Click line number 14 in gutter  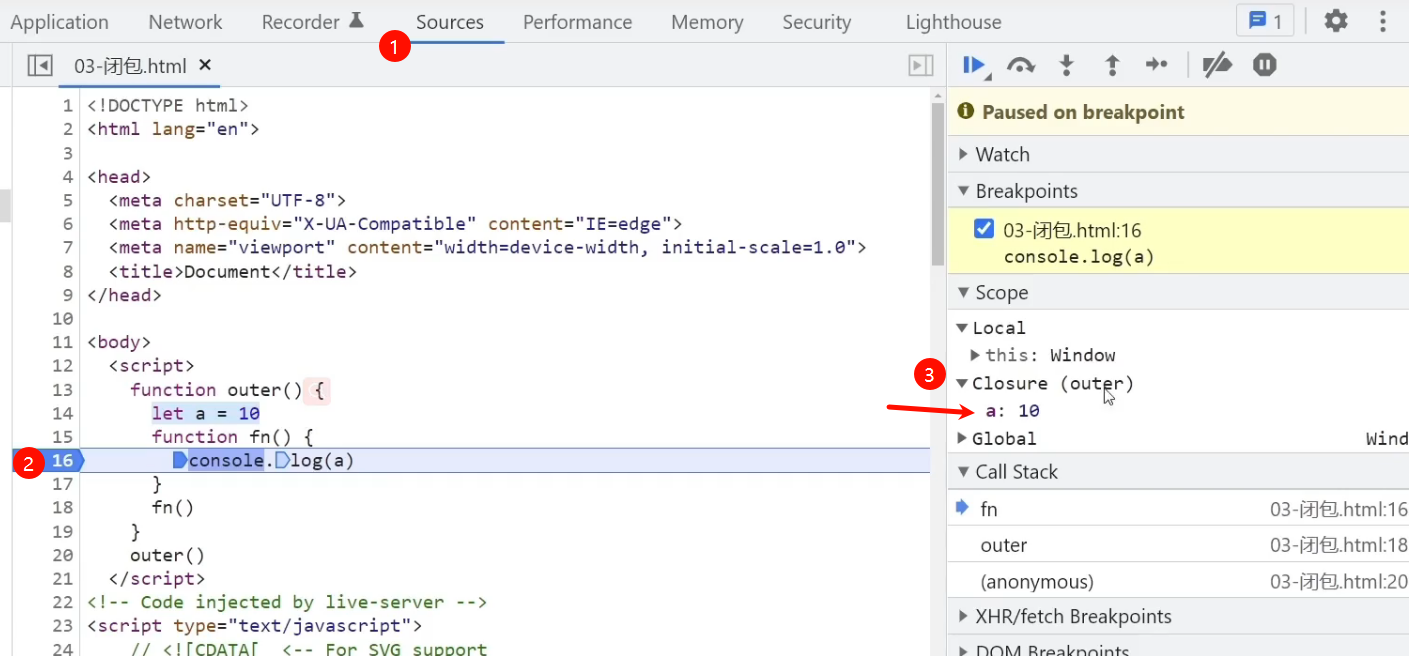coord(62,413)
